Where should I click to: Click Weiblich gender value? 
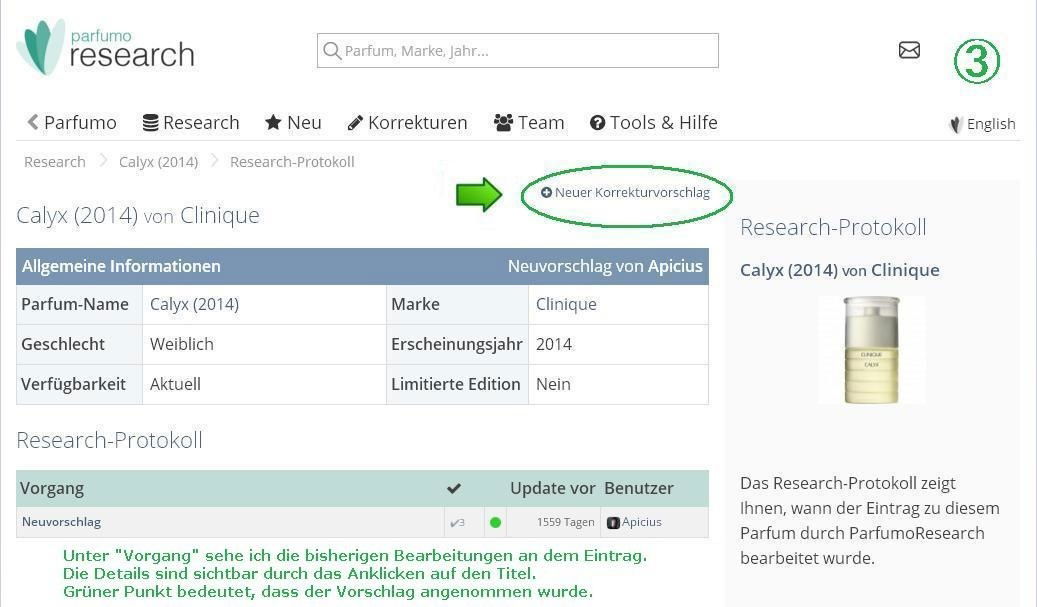(182, 344)
